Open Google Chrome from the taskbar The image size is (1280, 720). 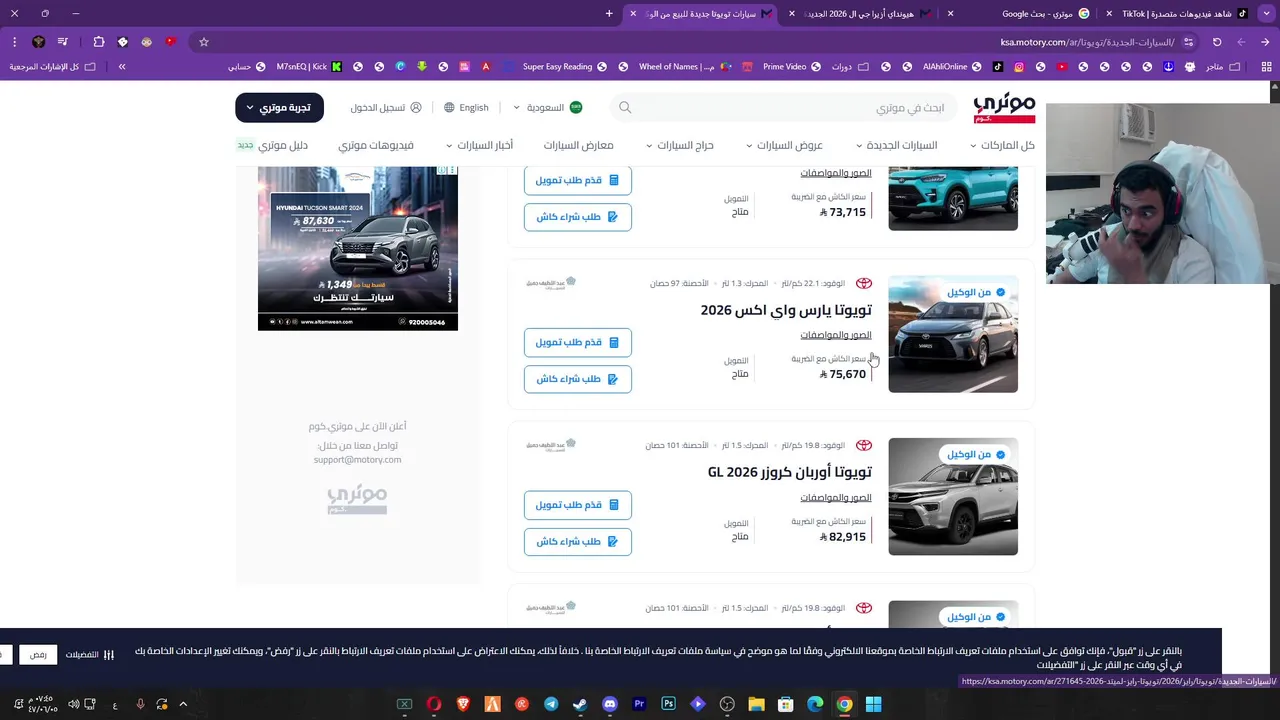tap(844, 704)
